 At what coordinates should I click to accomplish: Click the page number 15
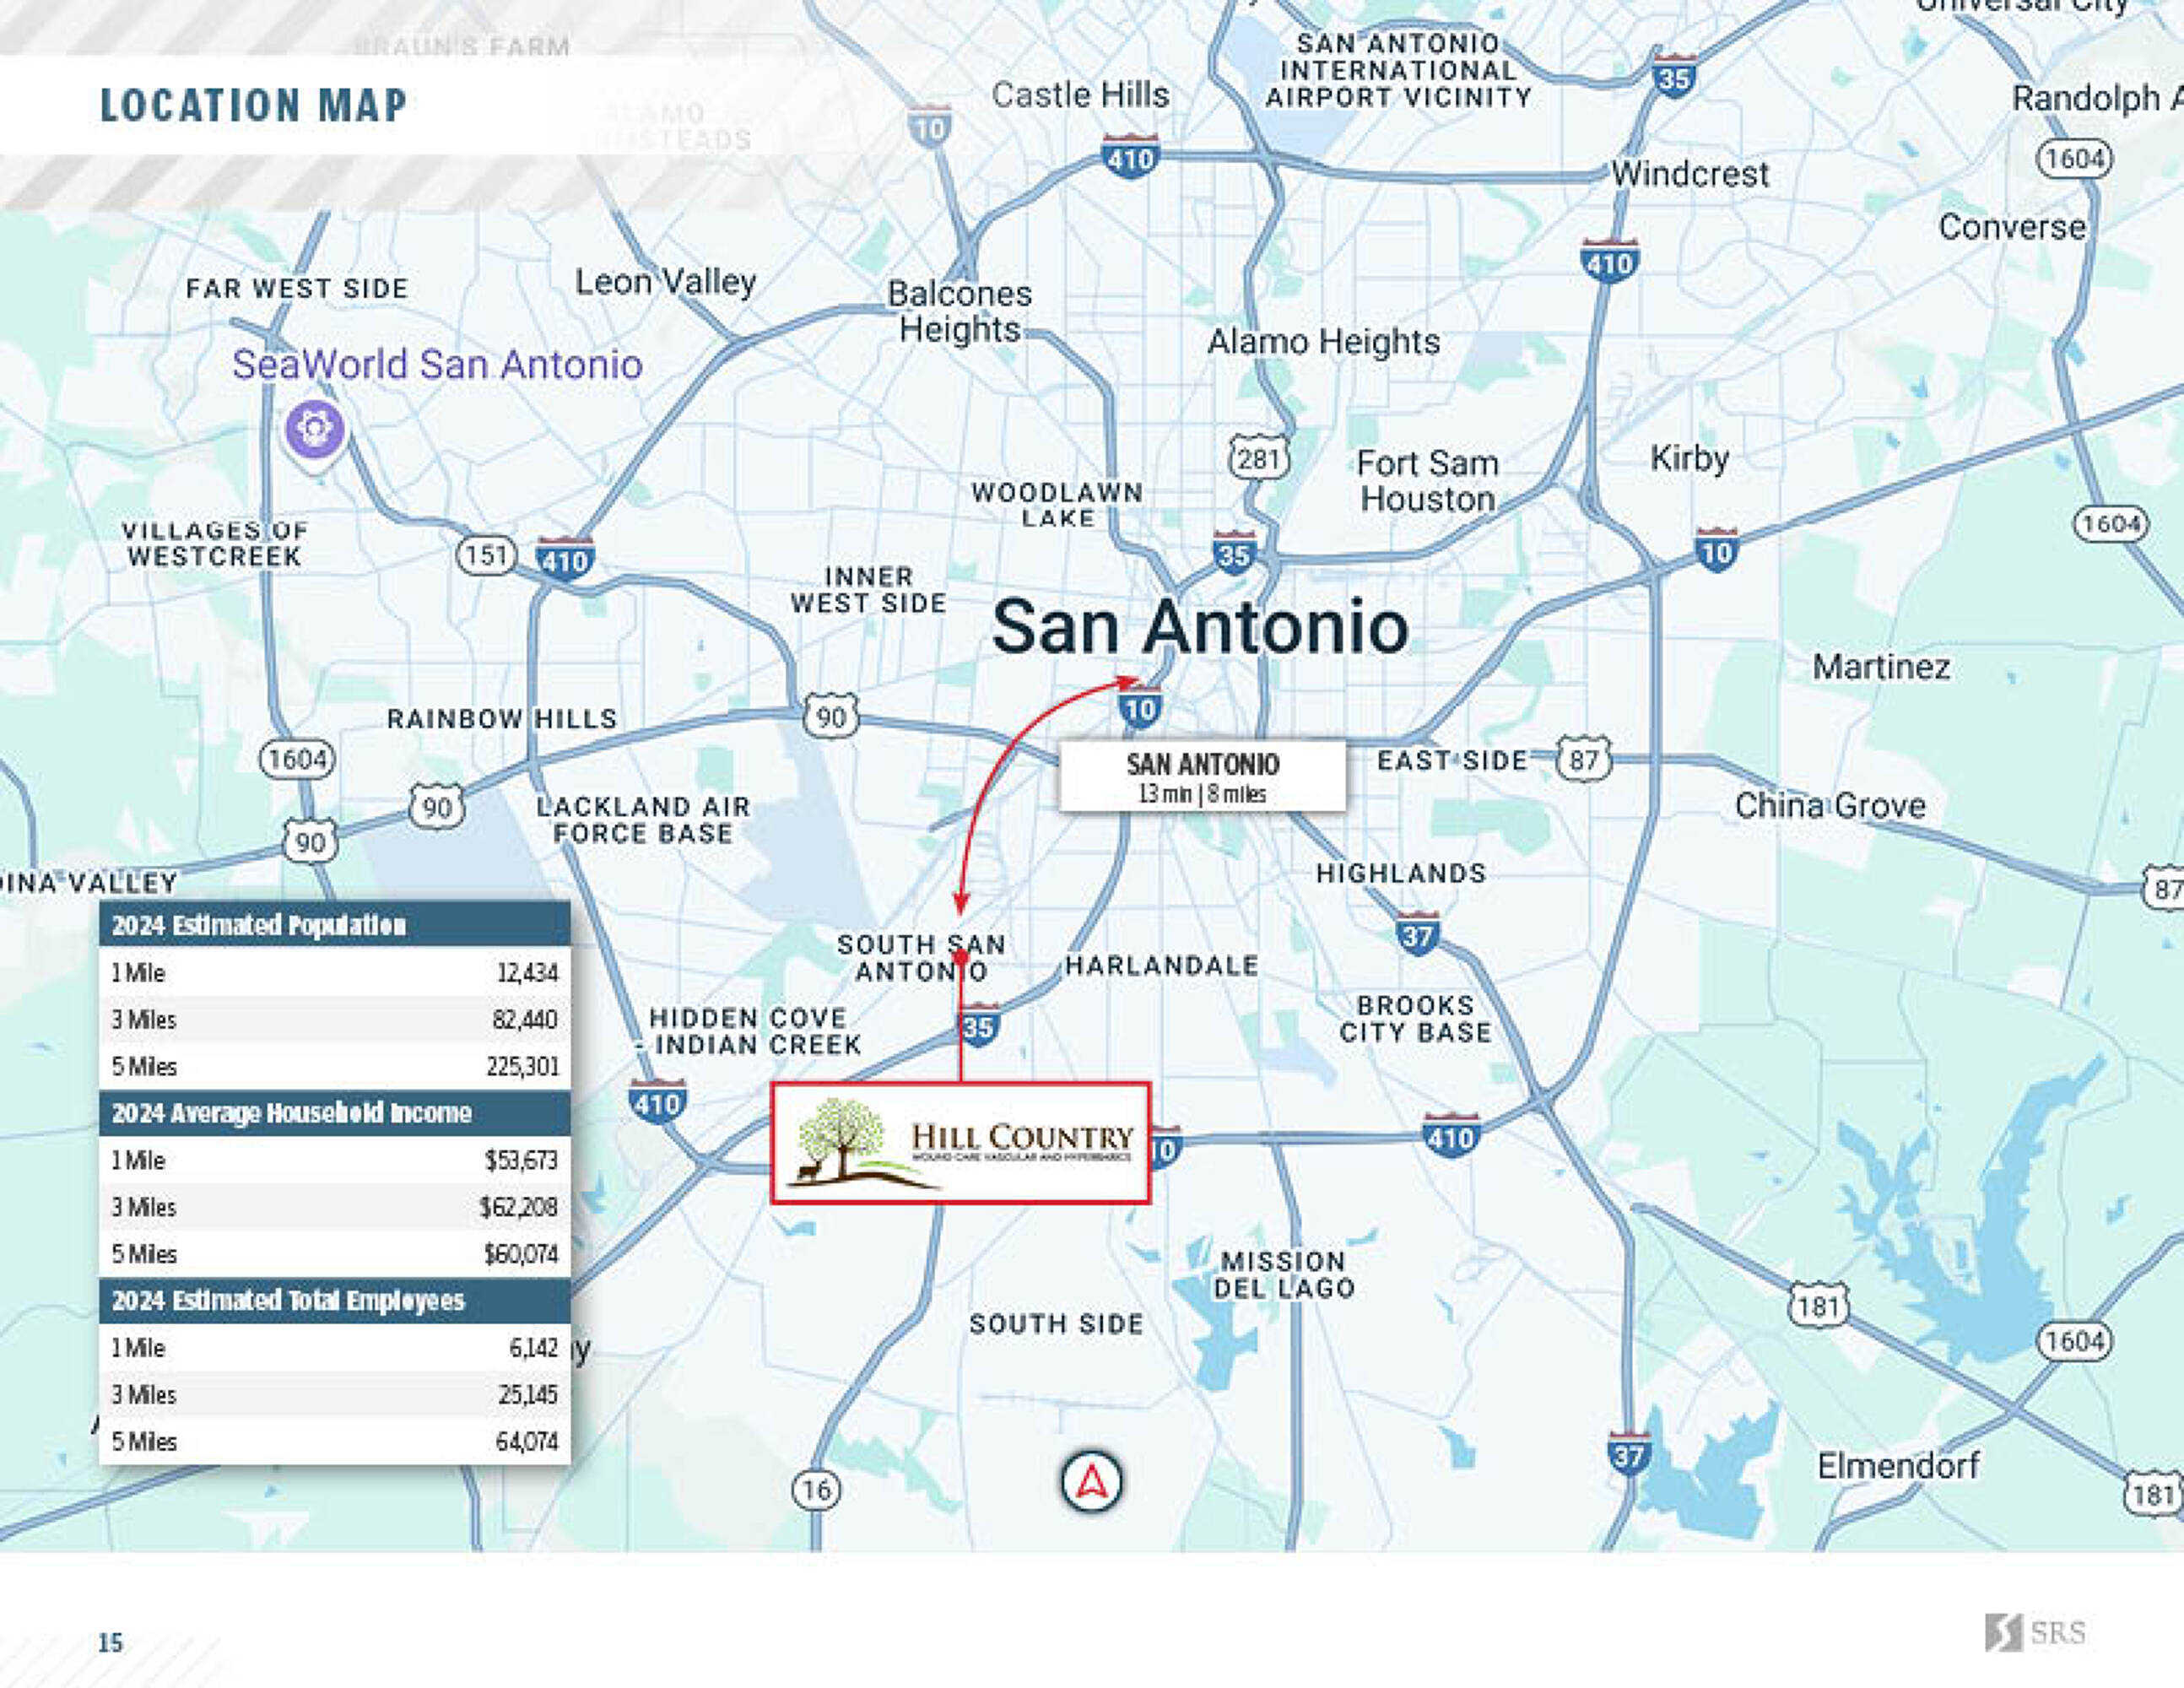tap(110, 1643)
